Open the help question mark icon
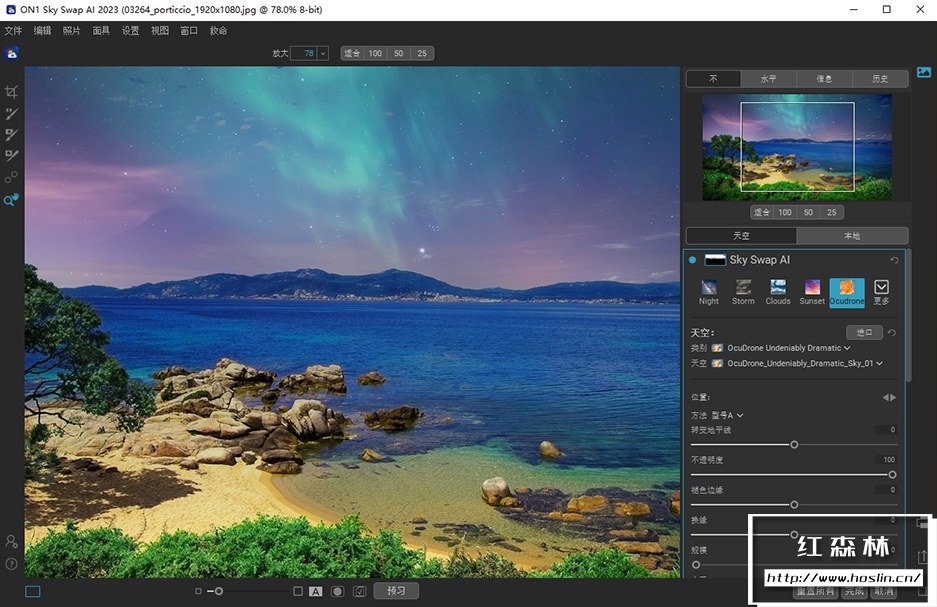This screenshot has height=607, width=937. tap(11, 564)
